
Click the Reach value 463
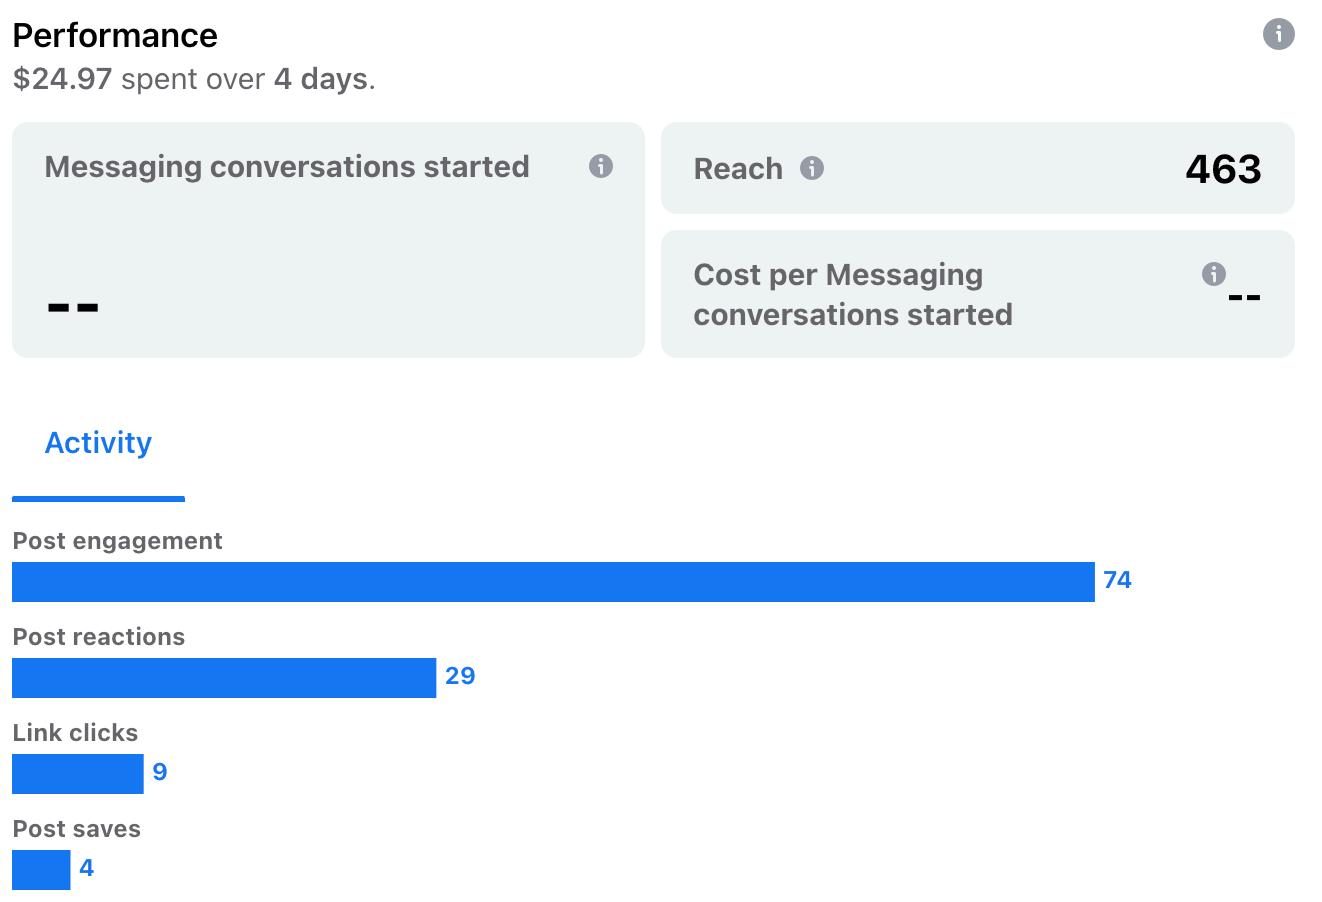click(1223, 169)
